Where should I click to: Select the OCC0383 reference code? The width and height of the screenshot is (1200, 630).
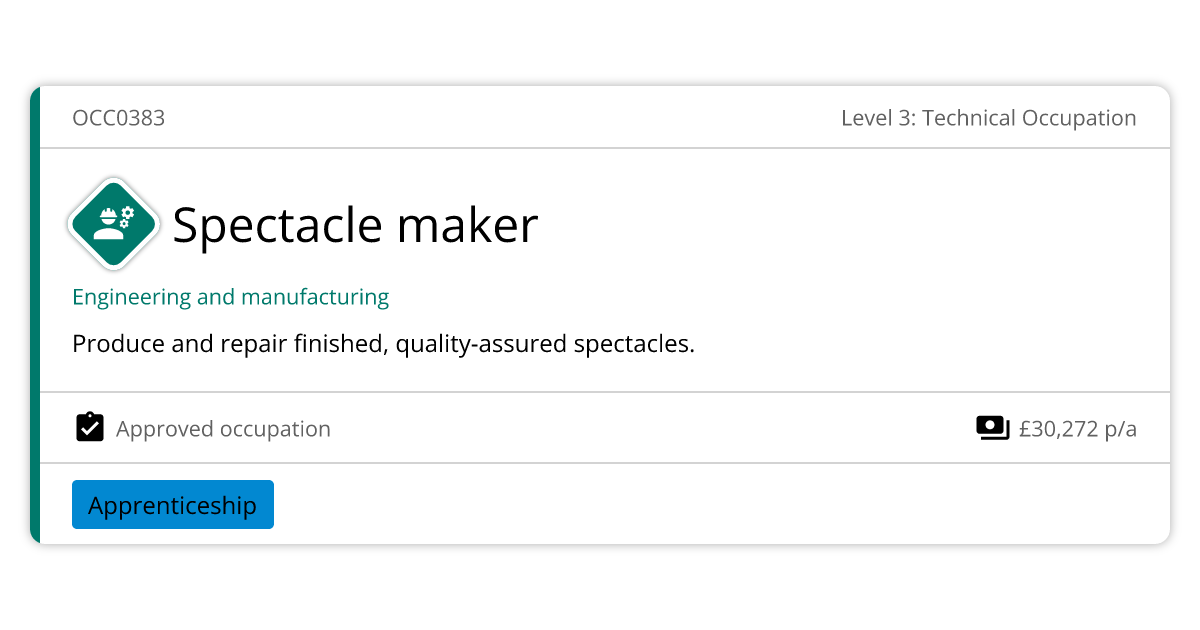[x=119, y=118]
